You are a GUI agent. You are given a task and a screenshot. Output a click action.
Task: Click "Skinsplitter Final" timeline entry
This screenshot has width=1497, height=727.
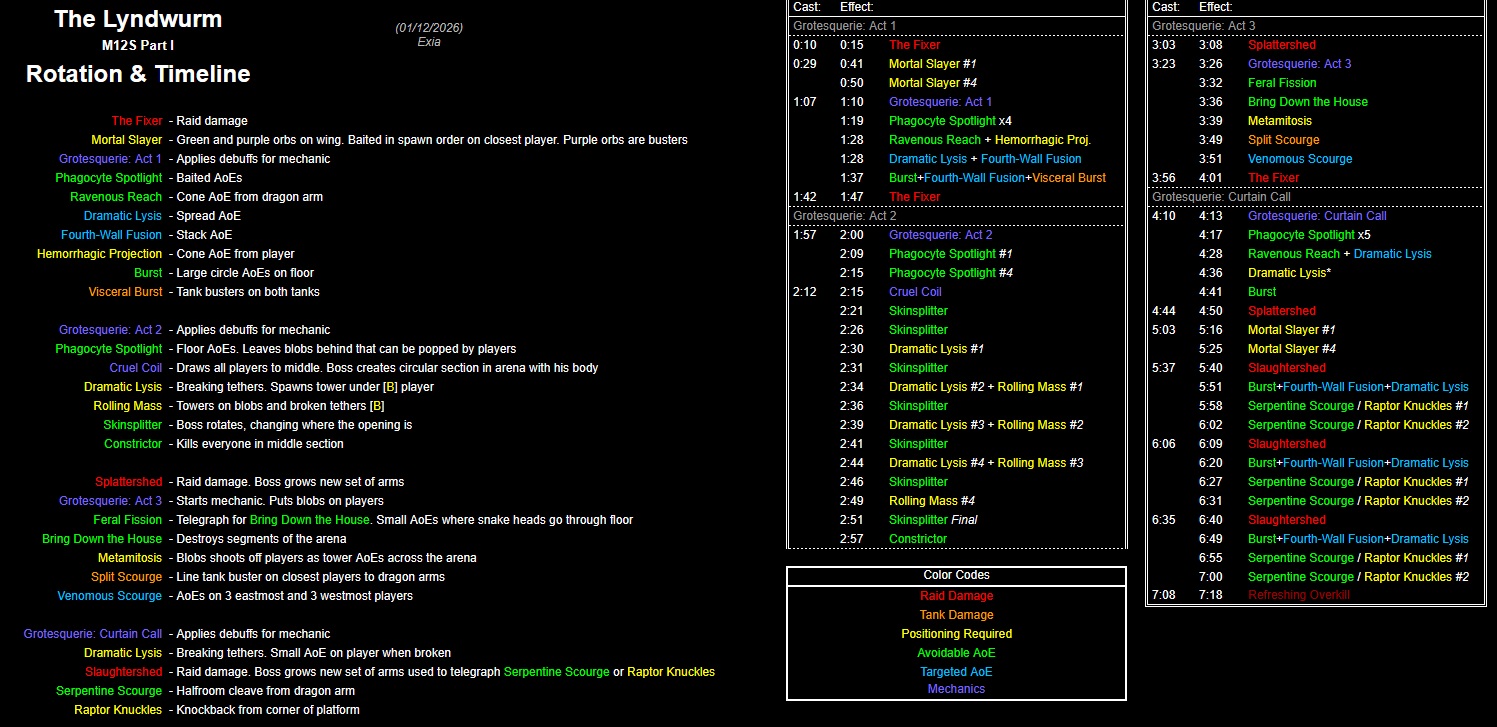point(933,520)
